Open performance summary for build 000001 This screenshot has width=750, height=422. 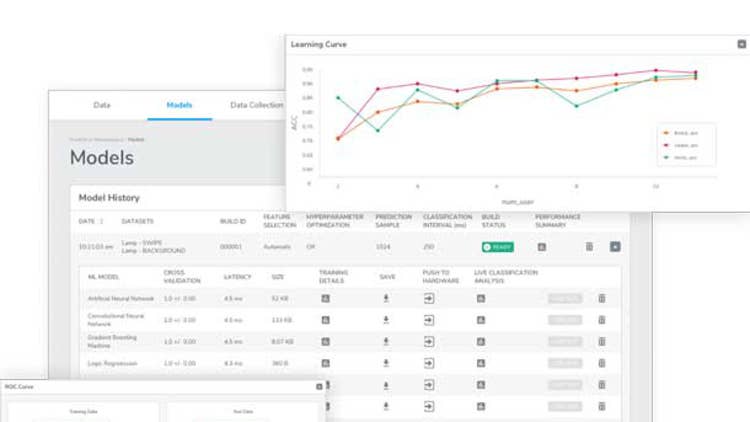coord(541,246)
